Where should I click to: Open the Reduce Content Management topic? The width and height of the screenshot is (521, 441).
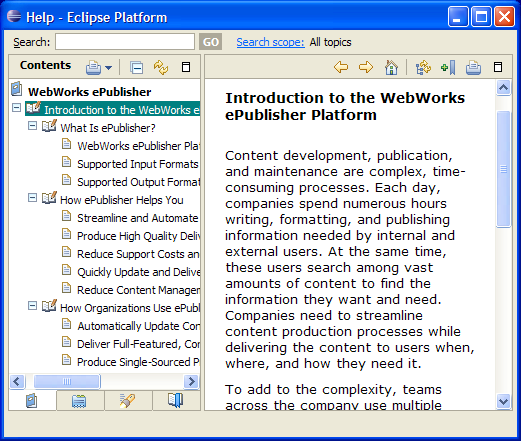[x=138, y=290]
